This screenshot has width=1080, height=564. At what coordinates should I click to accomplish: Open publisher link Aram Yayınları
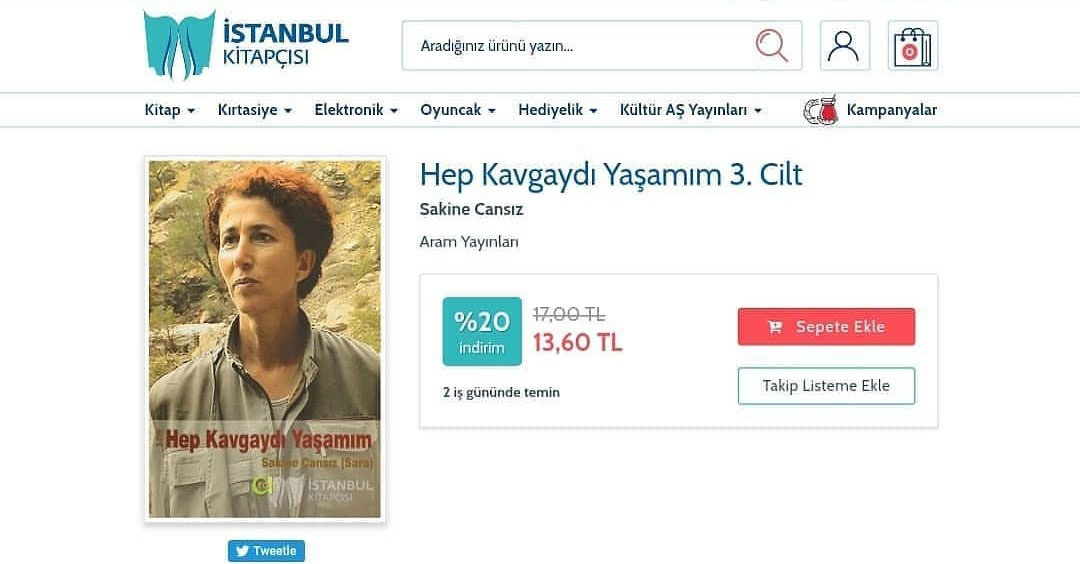coord(469,242)
